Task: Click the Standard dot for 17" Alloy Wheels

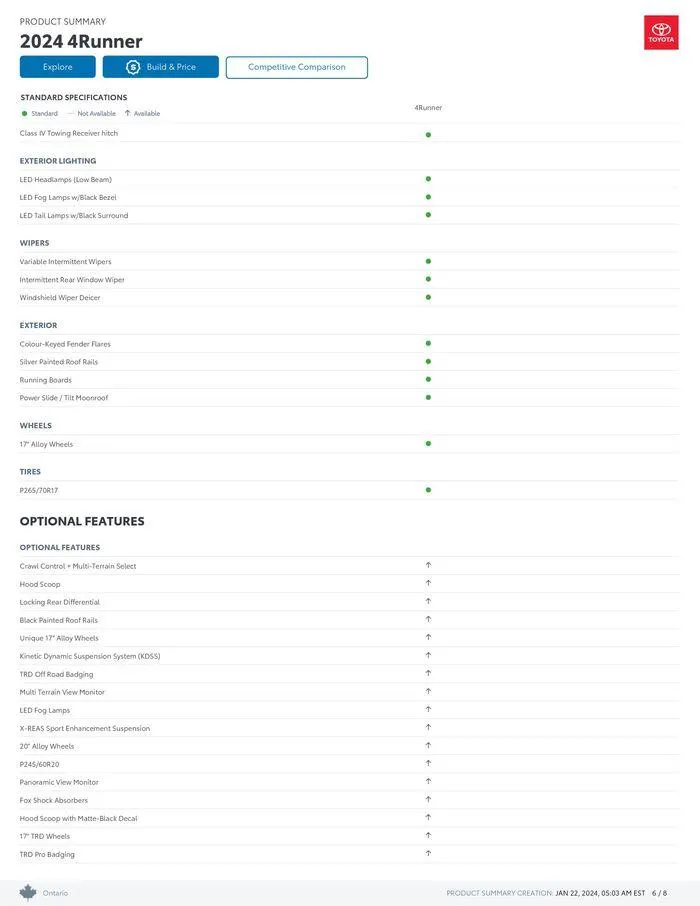Action: [428, 443]
